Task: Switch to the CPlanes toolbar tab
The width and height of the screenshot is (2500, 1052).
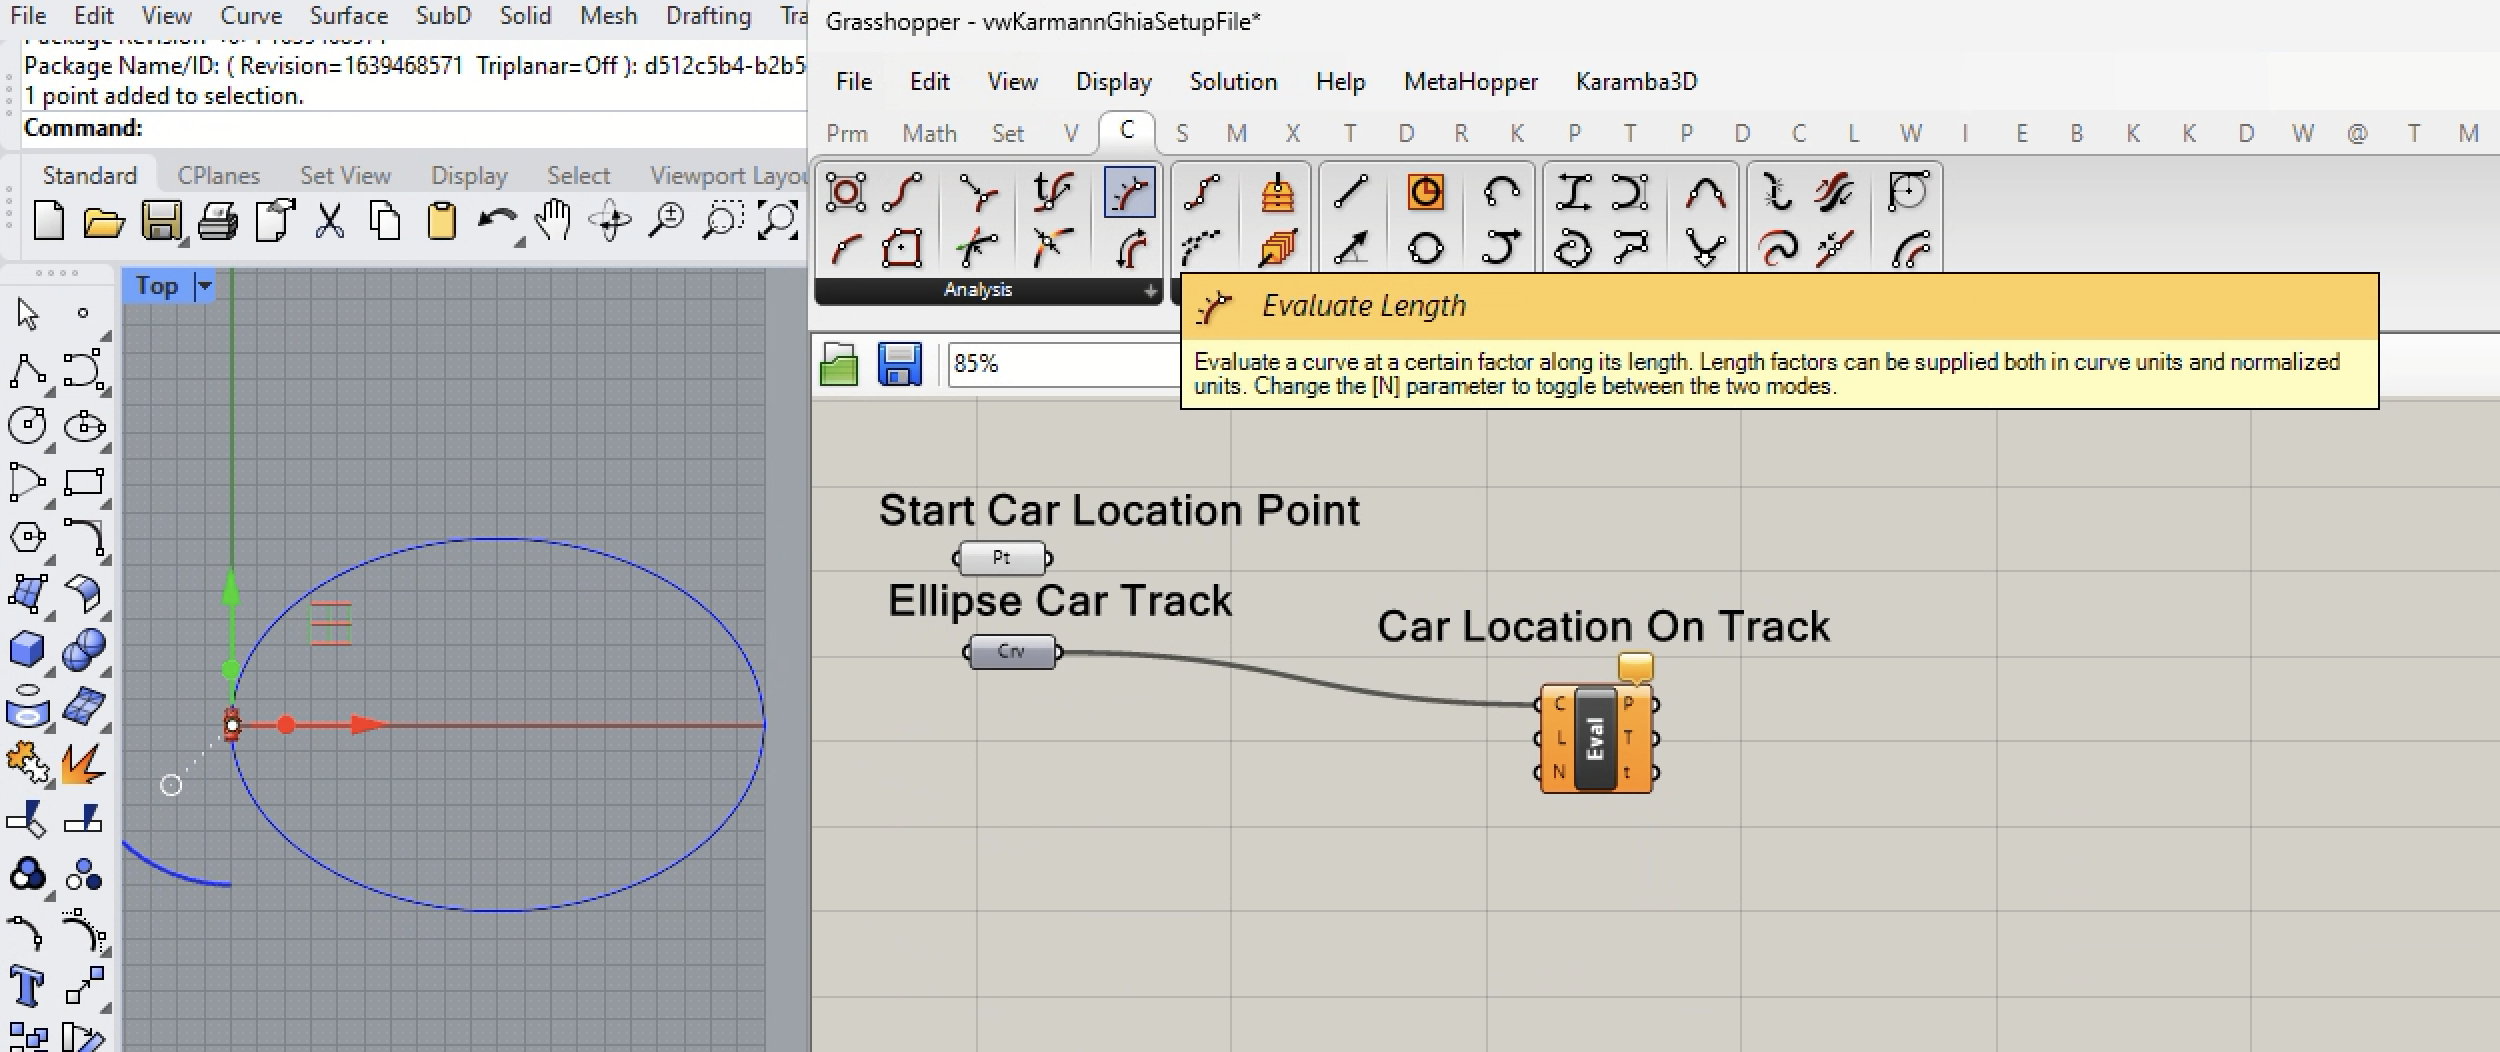Action: (x=218, y=176)
